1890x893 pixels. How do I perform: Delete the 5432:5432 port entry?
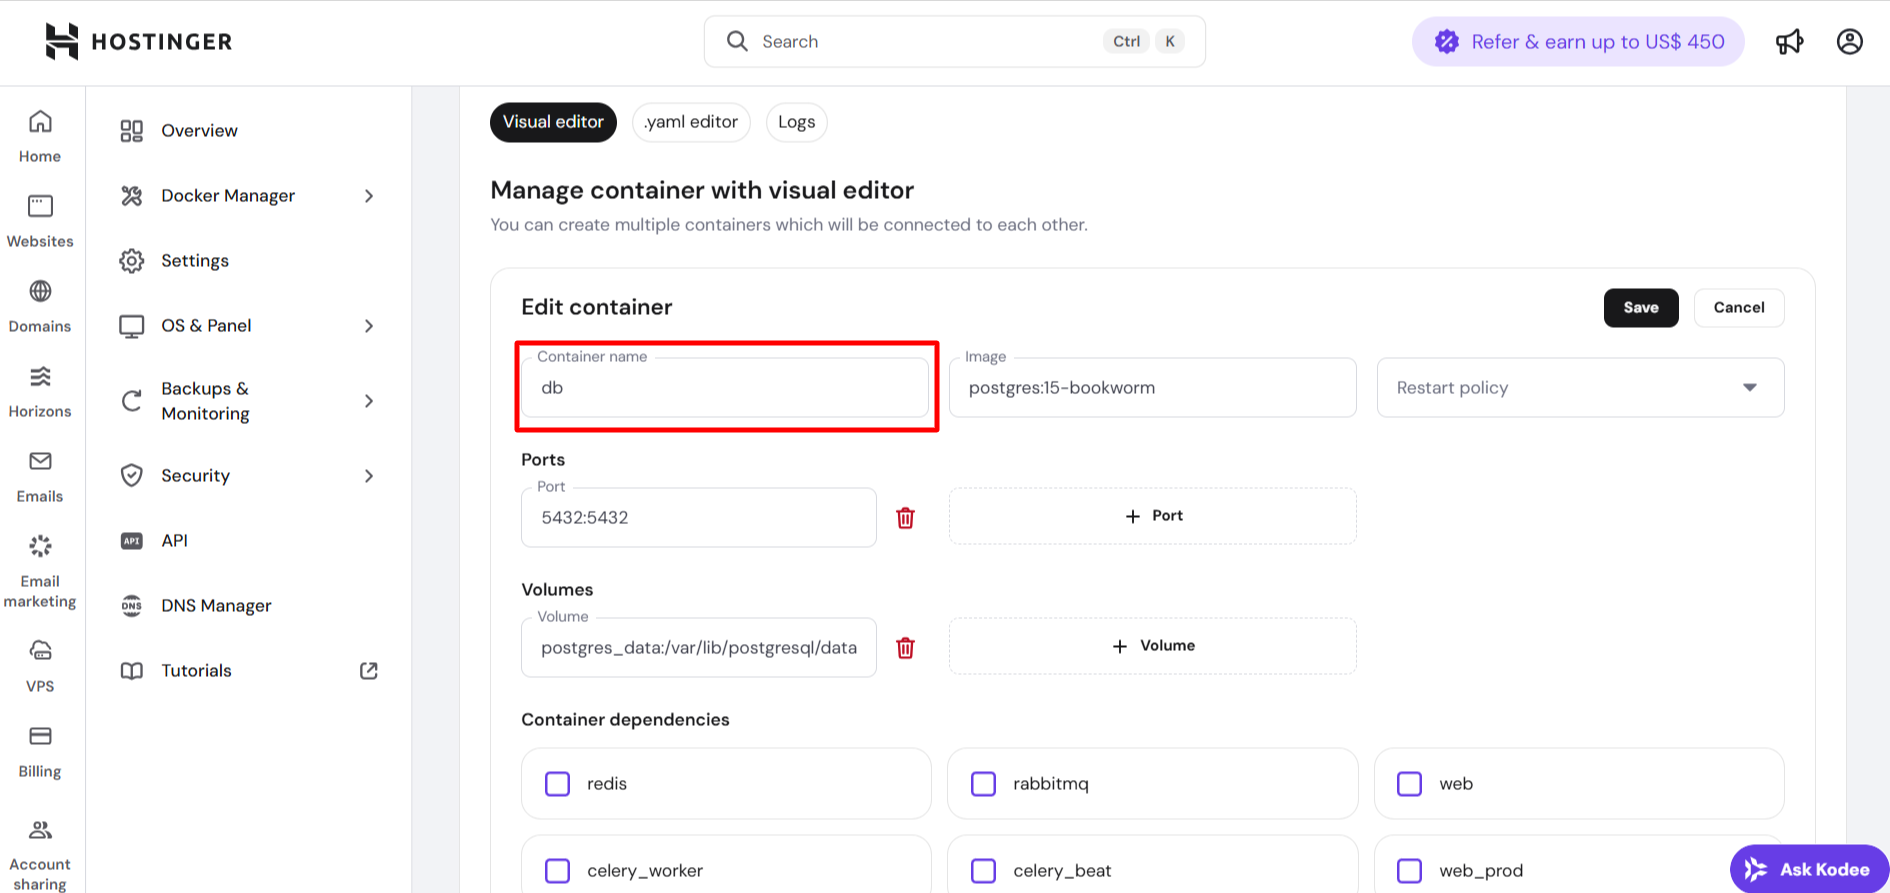tap(905, 517)
